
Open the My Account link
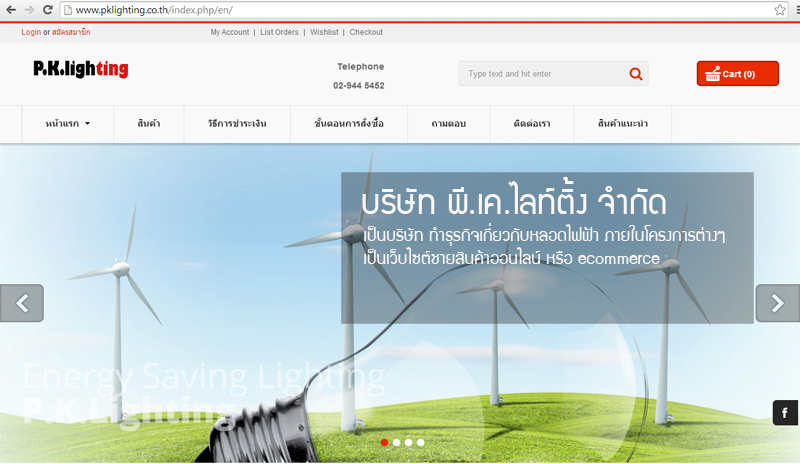230,32
